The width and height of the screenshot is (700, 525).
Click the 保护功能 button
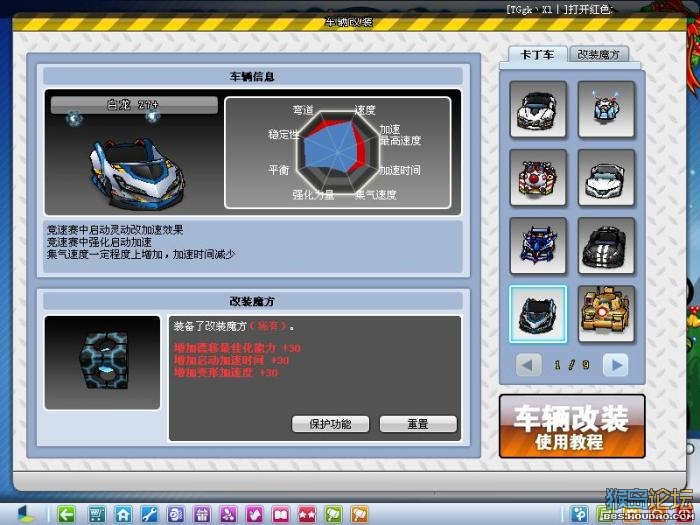point(330,424)
